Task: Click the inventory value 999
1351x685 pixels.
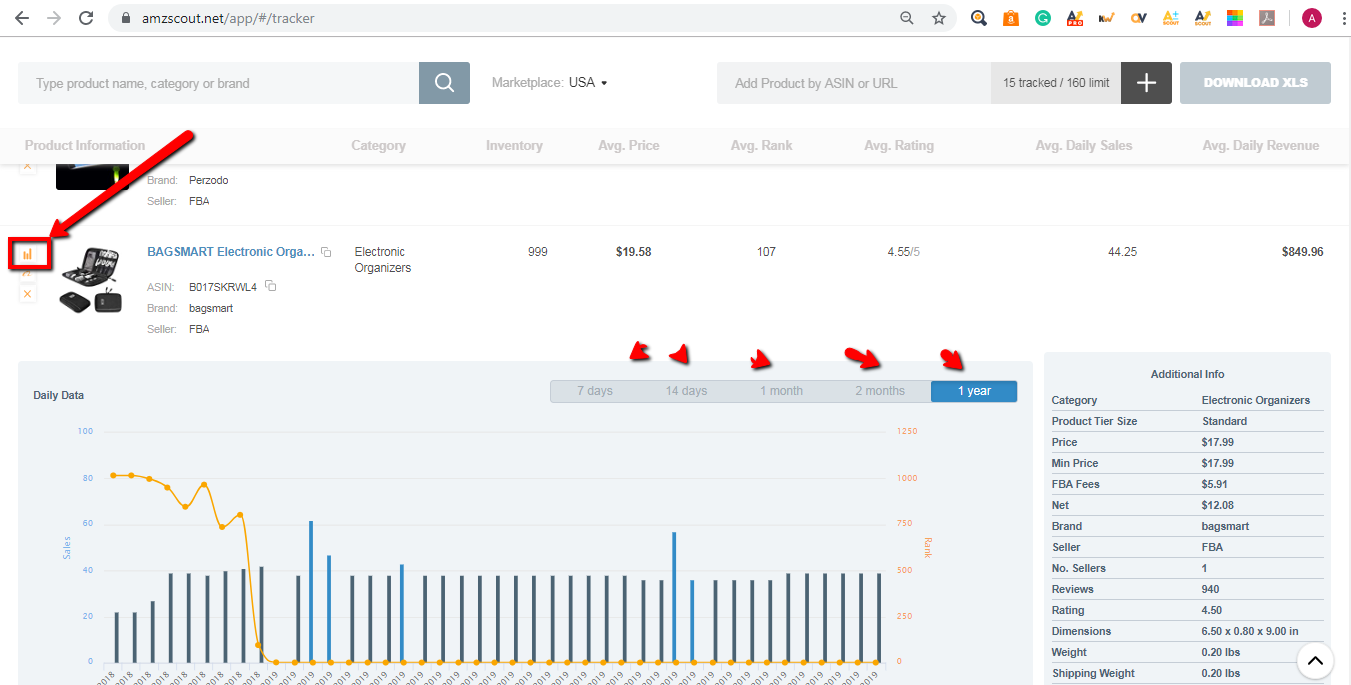Action: (x=538, y=252)
